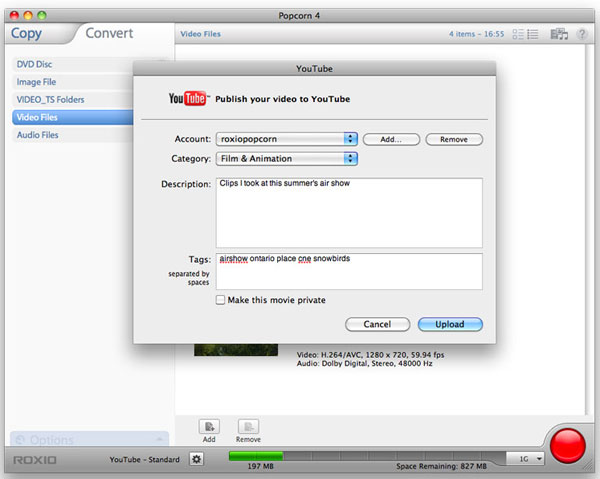
Task: Click the Upload button
Action: click(x=450, y=324)
